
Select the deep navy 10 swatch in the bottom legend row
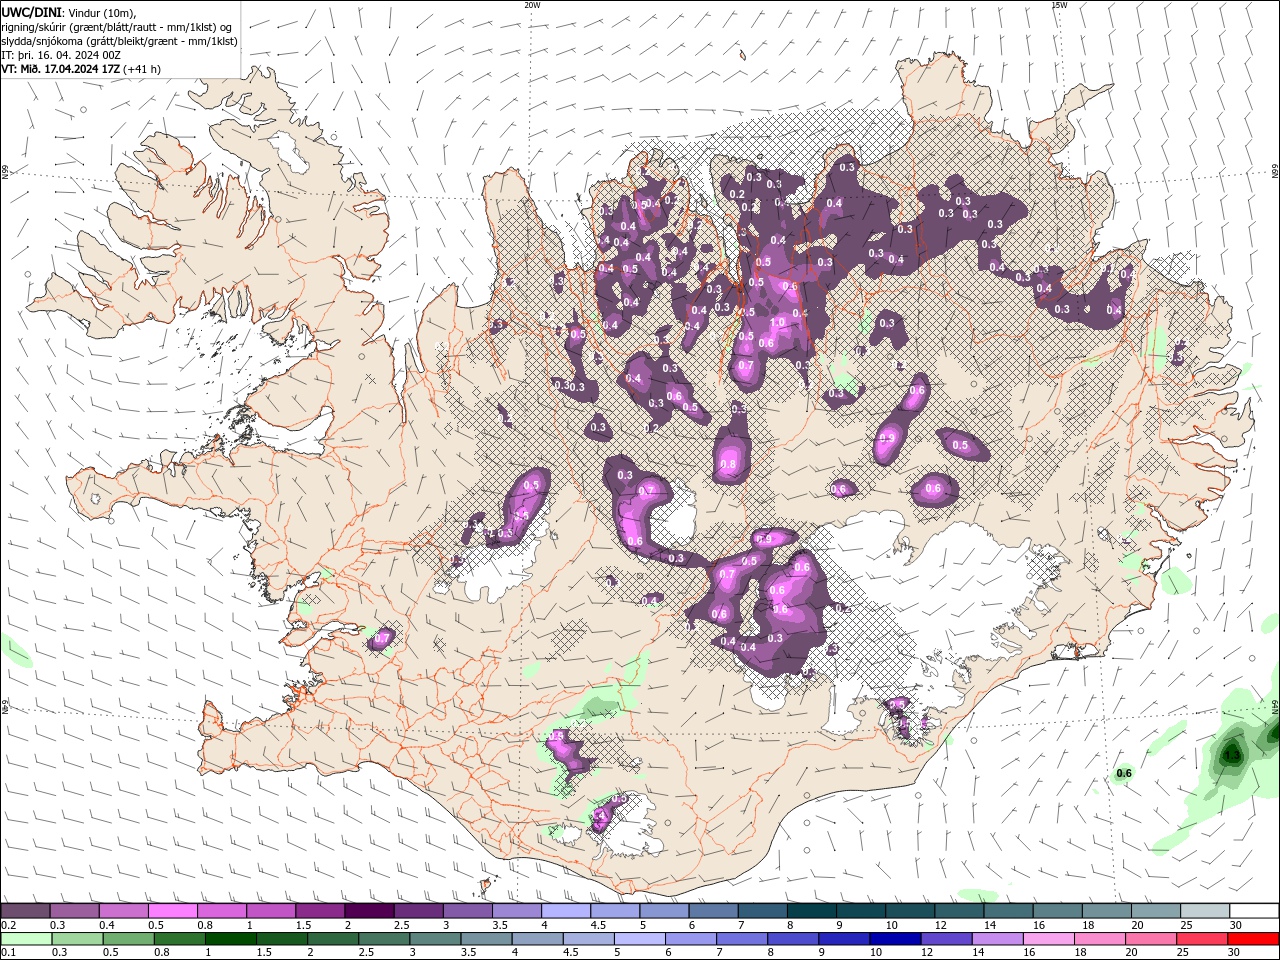point(895,939)
